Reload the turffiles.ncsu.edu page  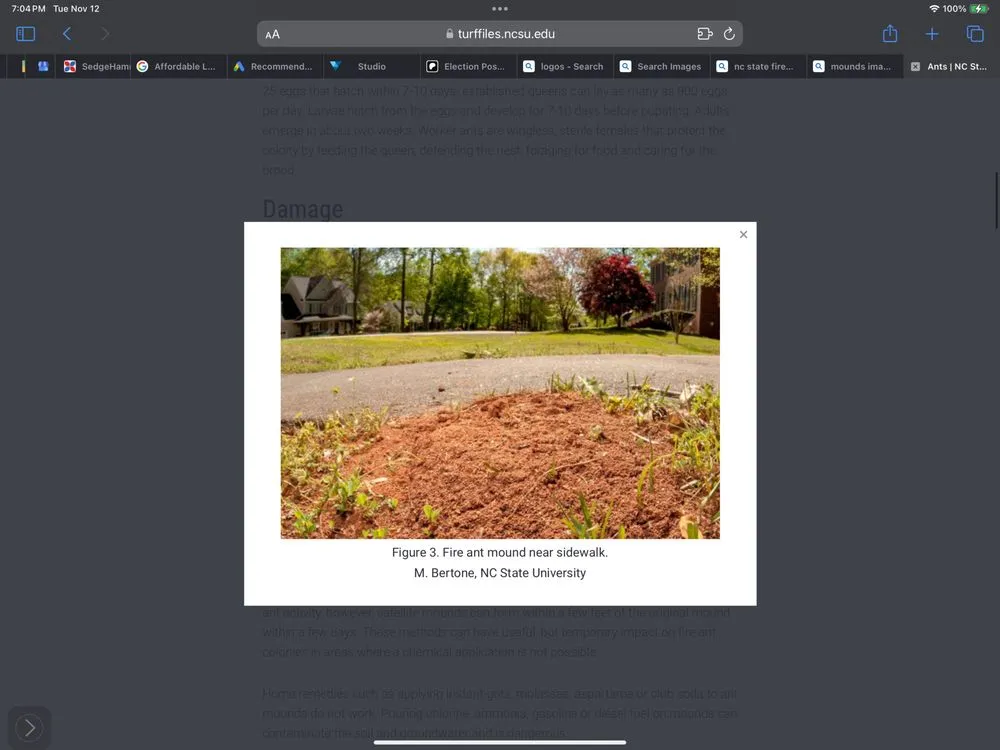(730, 34)
